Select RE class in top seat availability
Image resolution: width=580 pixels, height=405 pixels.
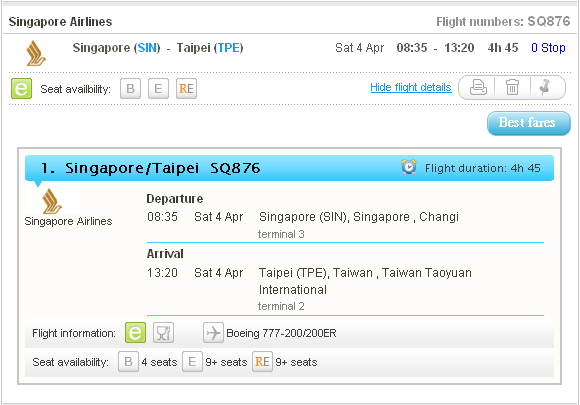coord(186,89)
